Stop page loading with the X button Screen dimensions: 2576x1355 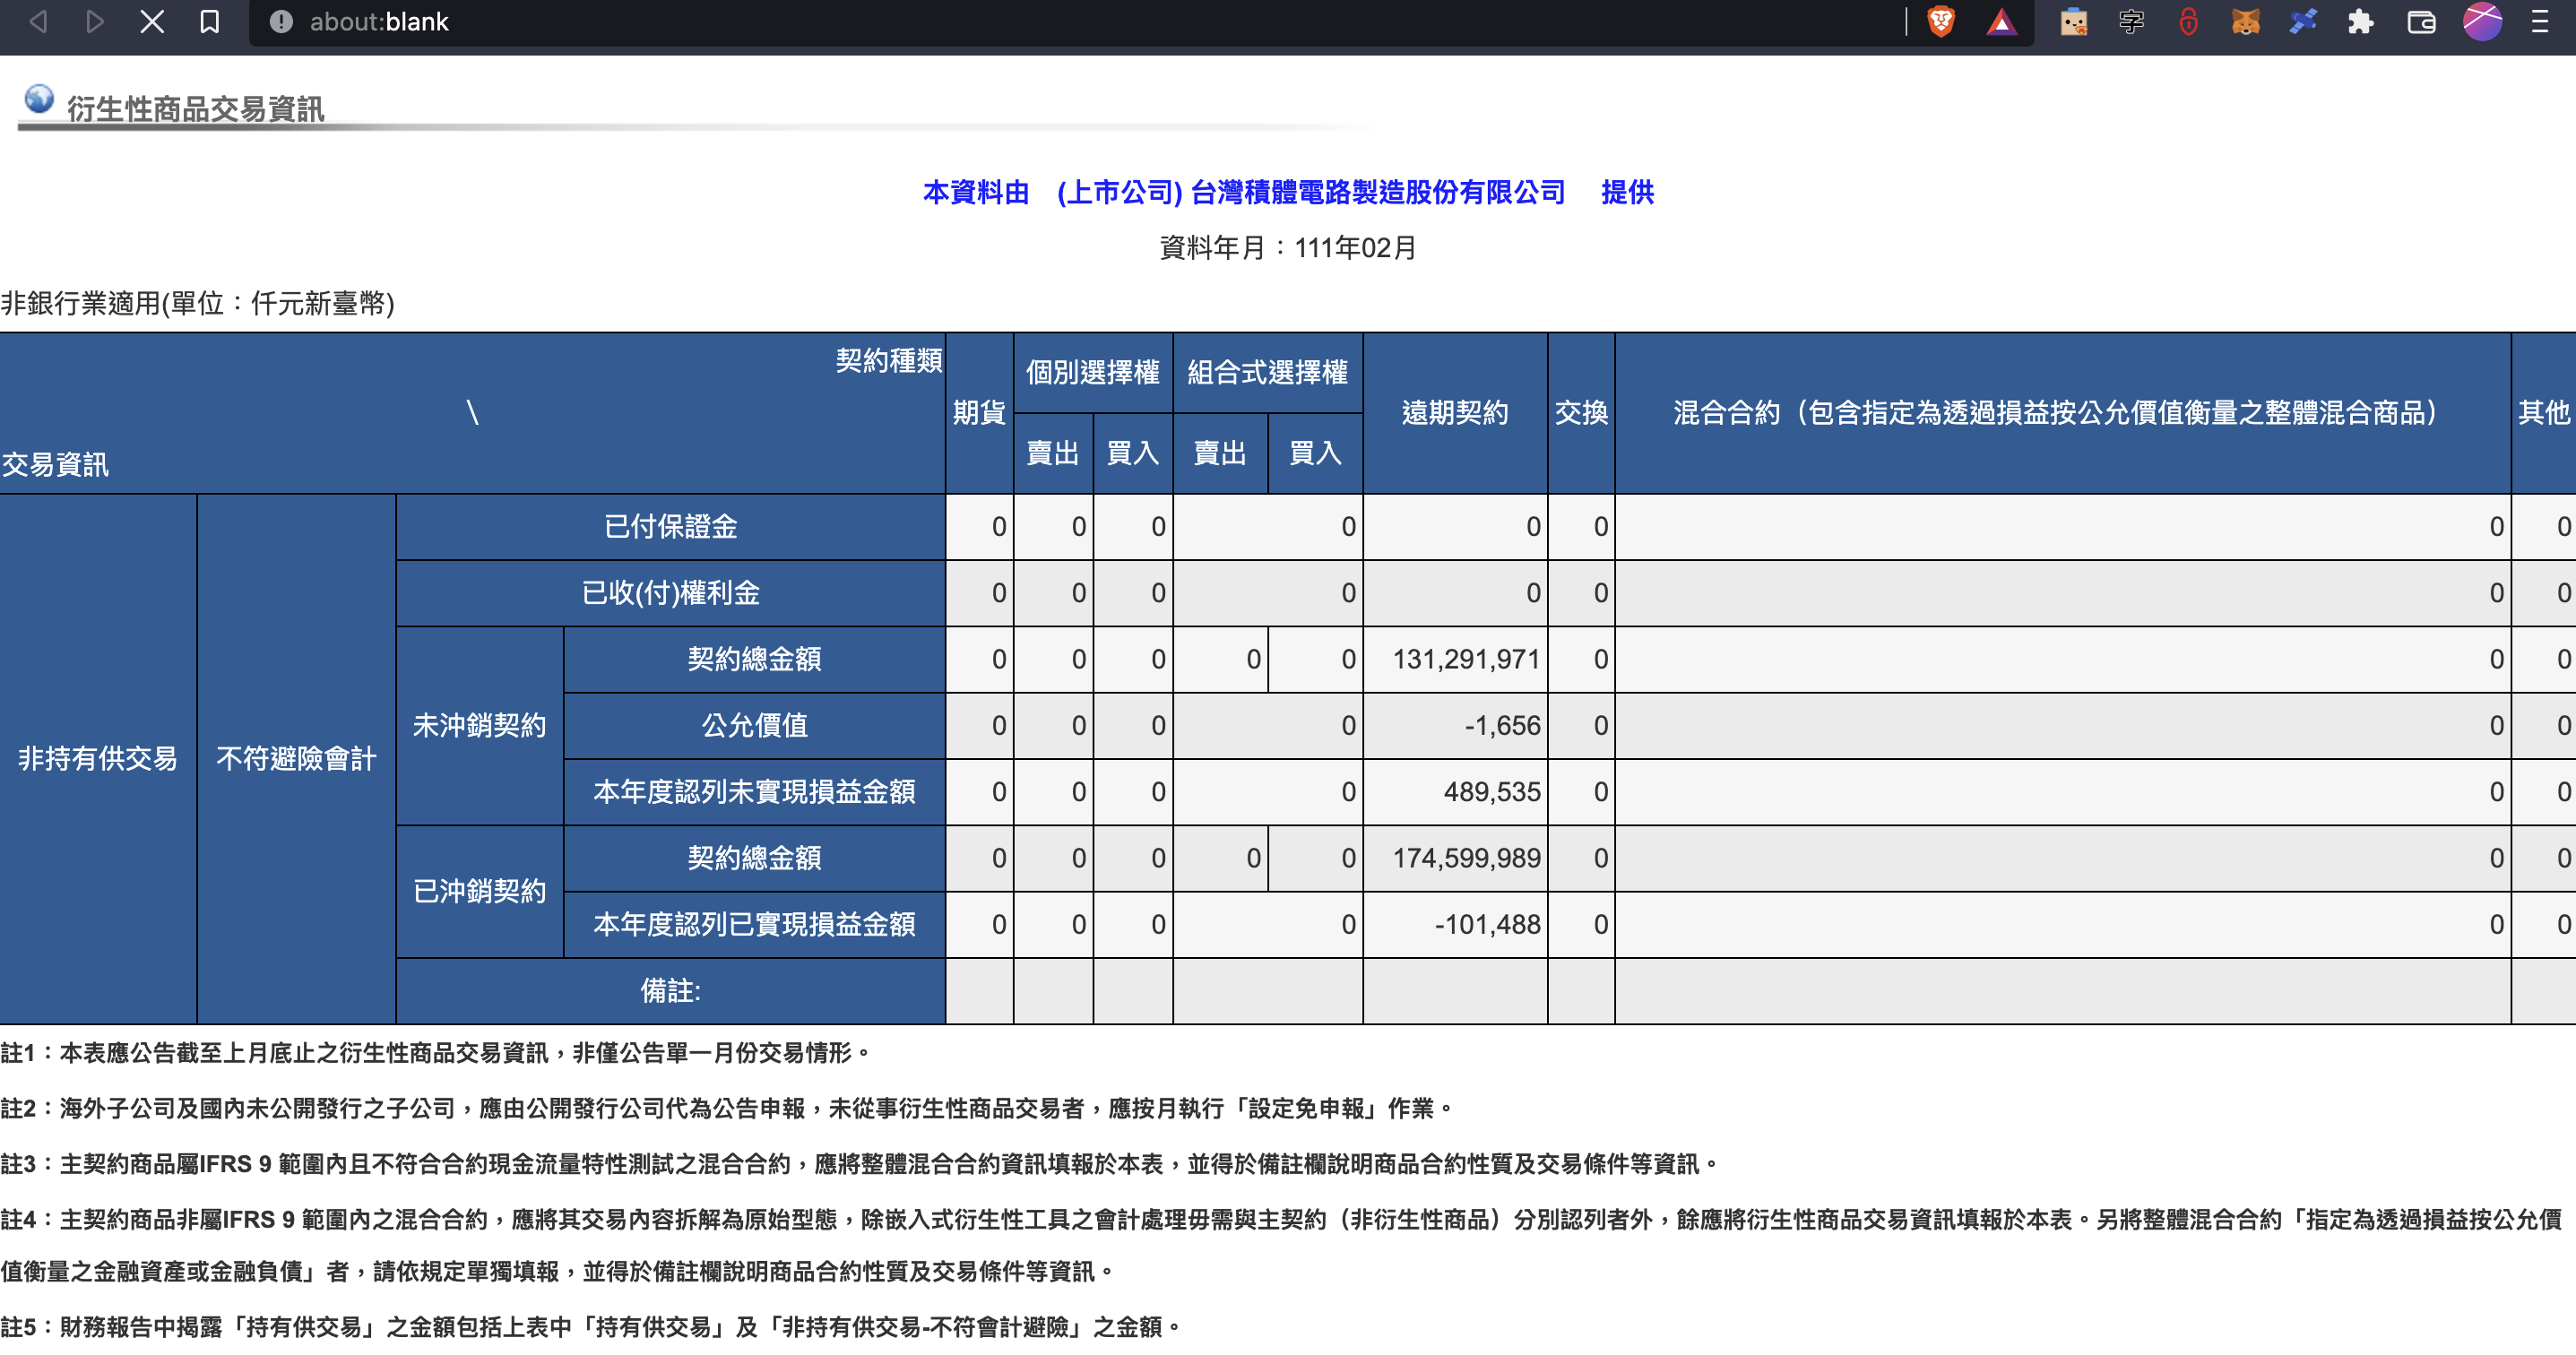(152, 21)
